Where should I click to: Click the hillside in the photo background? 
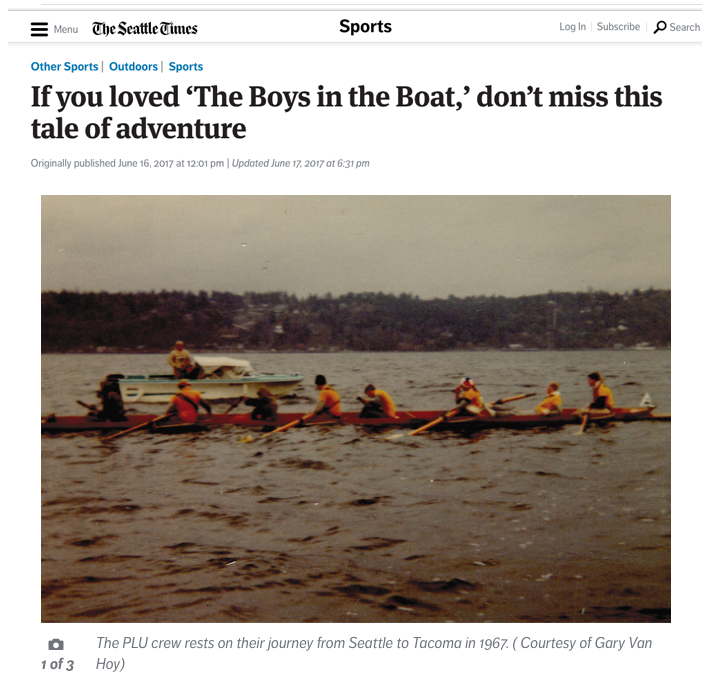pos(356,322)
